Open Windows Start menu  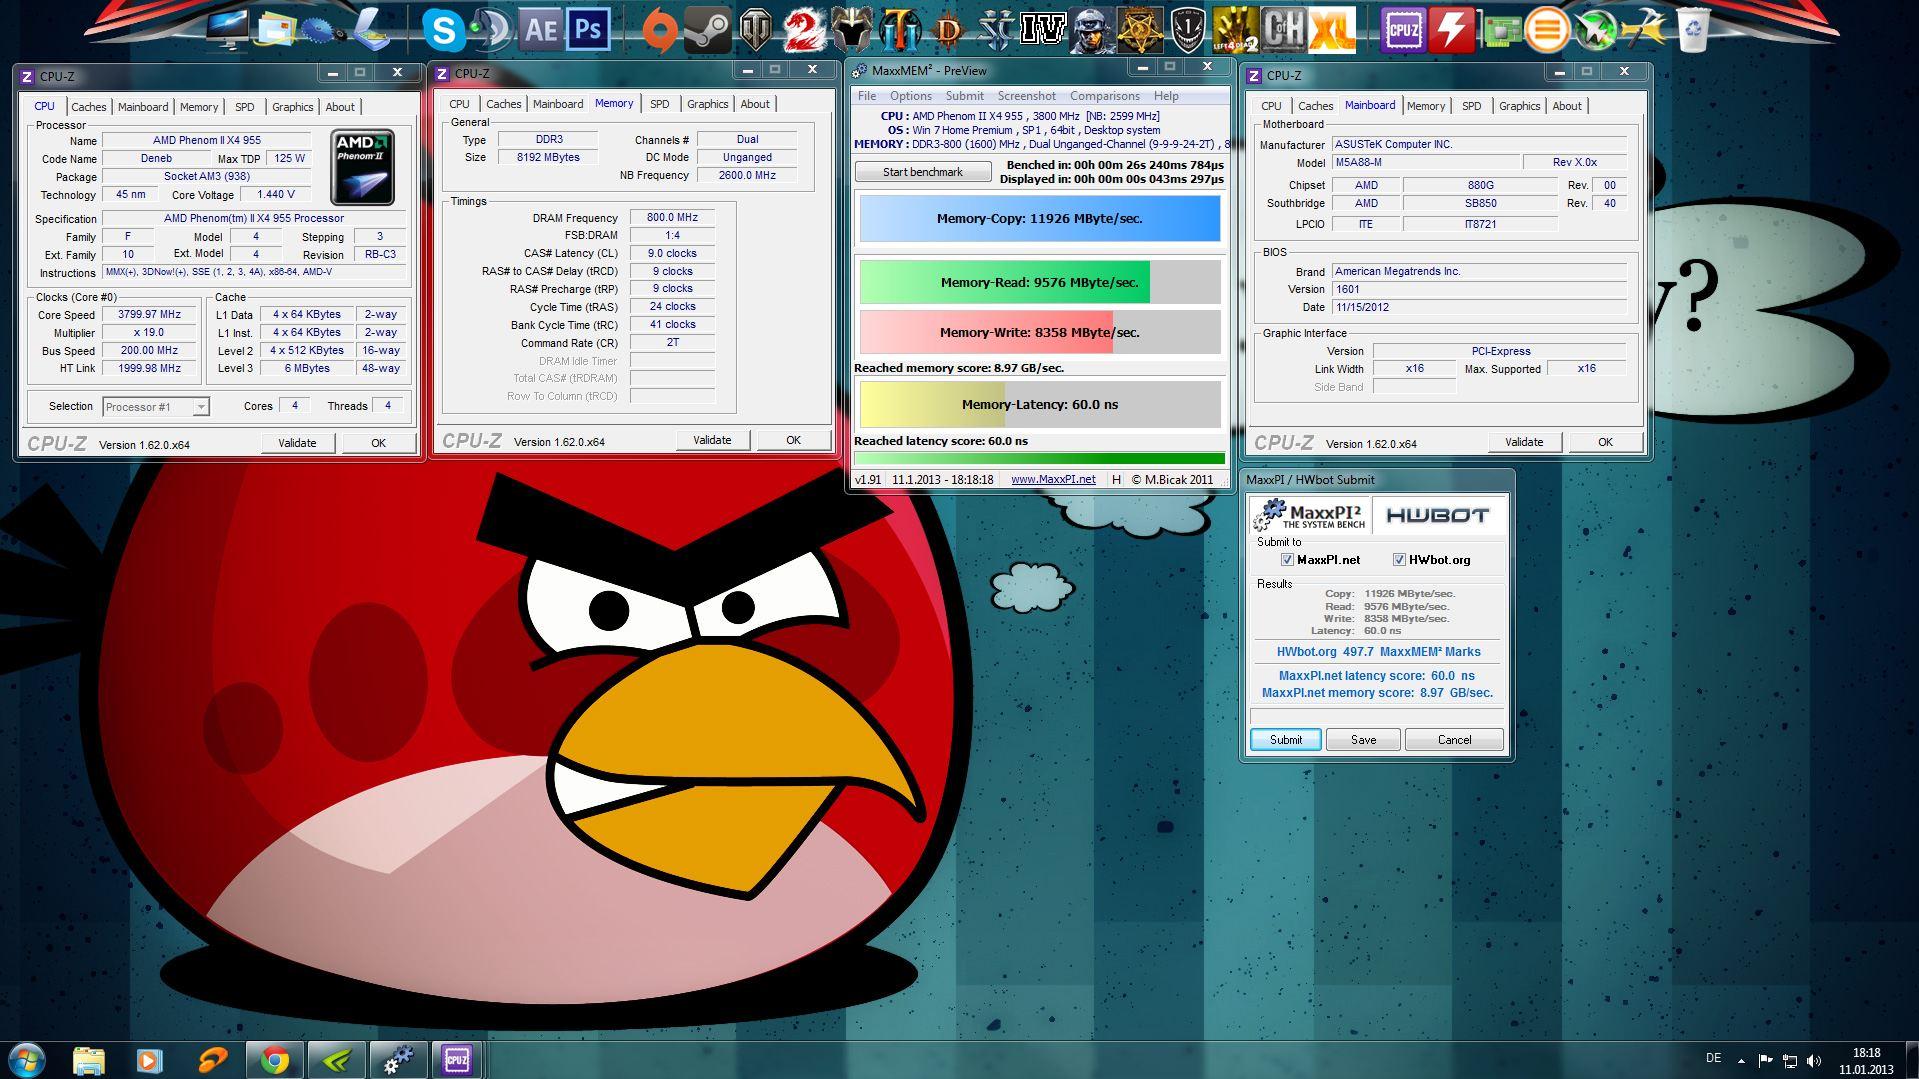[27, 1060]
